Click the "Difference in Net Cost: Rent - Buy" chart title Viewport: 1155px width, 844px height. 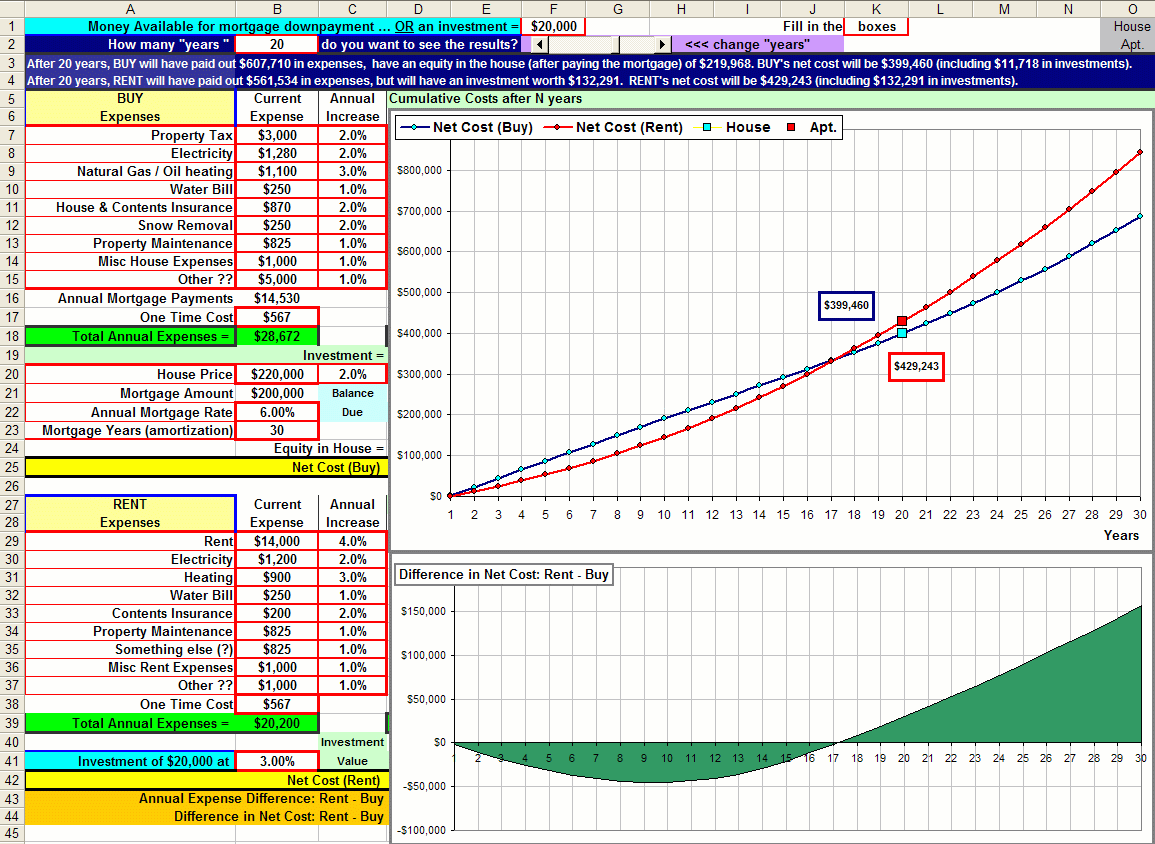[x=504, y=574]
